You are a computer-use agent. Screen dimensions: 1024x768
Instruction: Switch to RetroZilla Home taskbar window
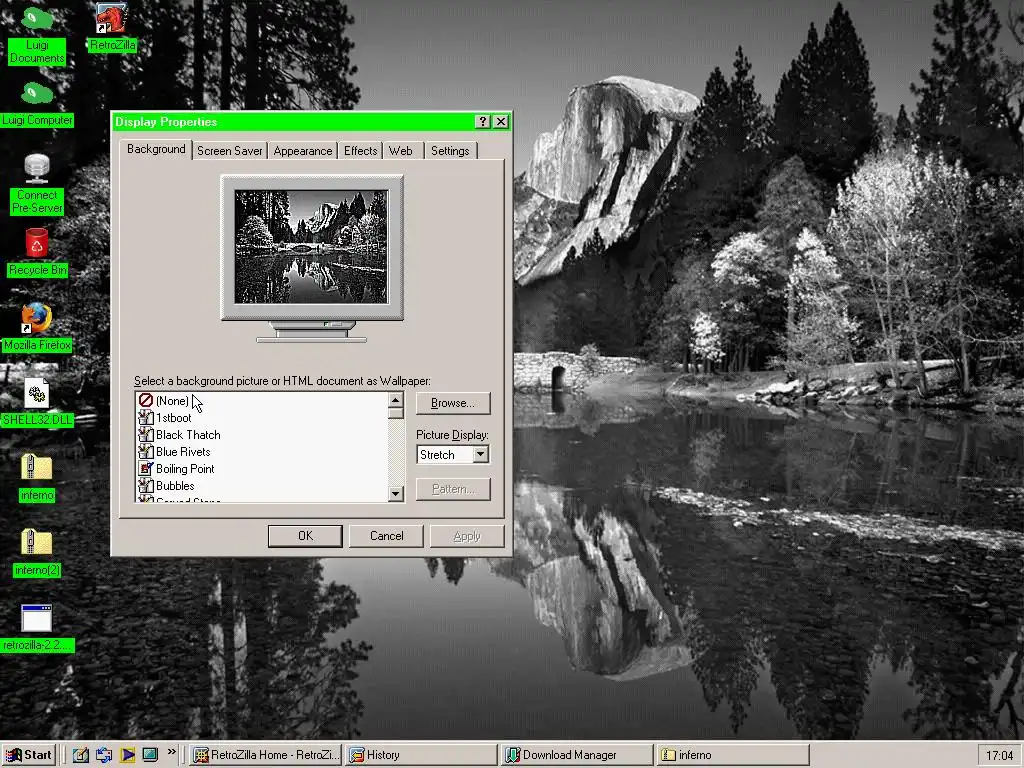pyautogui.click(x=266, y=755)
